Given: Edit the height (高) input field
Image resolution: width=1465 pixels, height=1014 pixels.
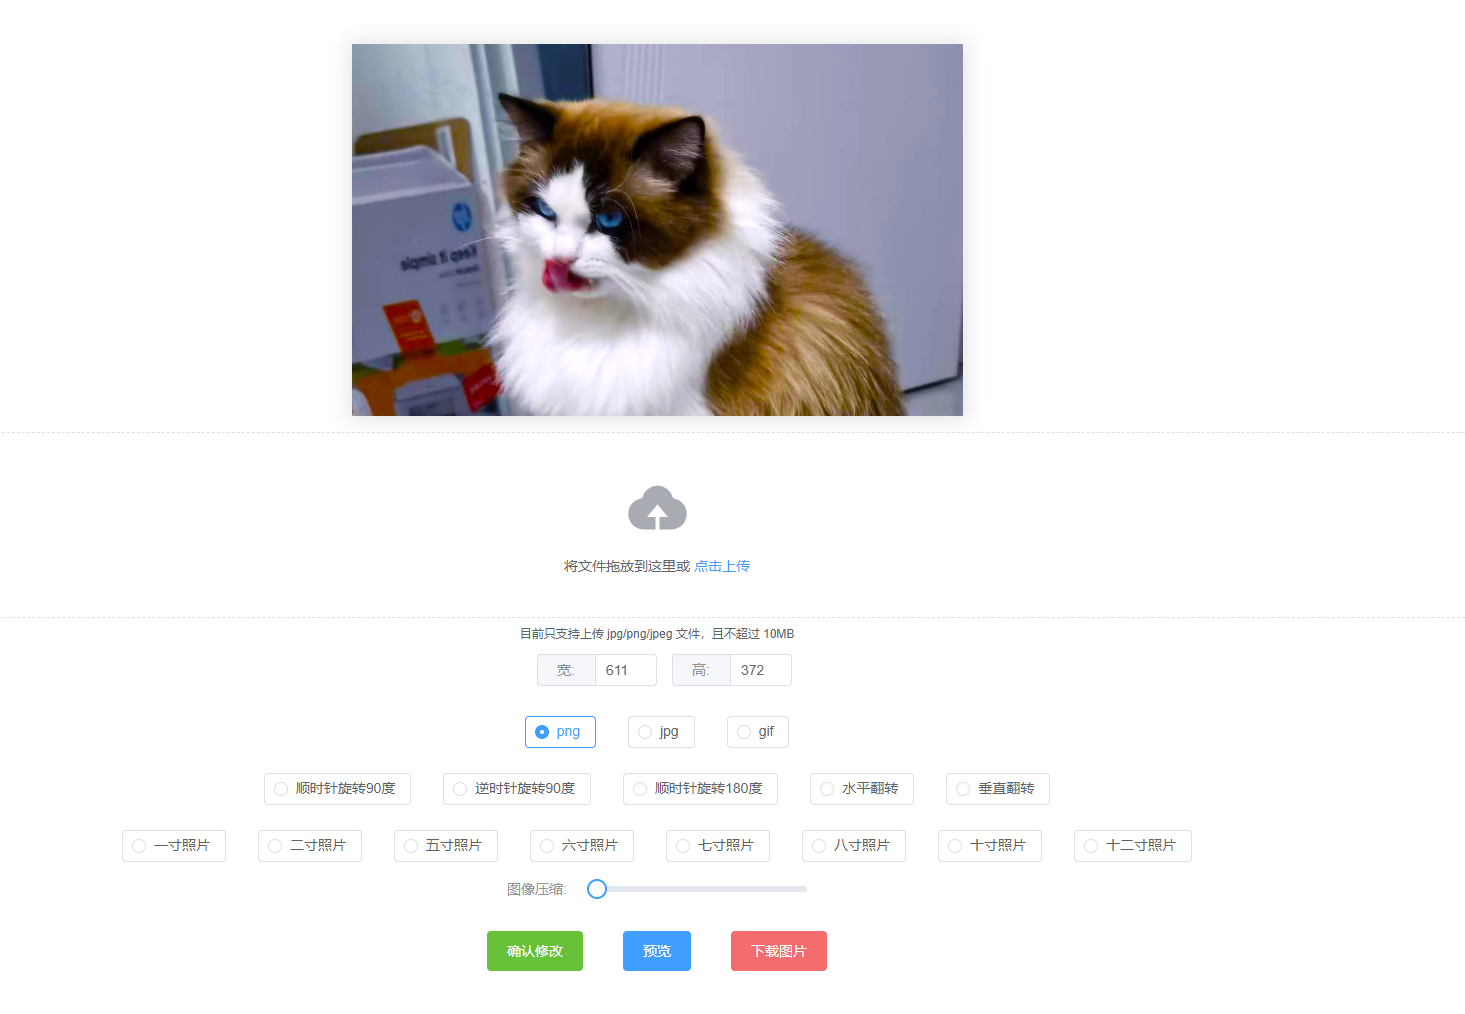Looking at the screenshot, I should 760,670.
